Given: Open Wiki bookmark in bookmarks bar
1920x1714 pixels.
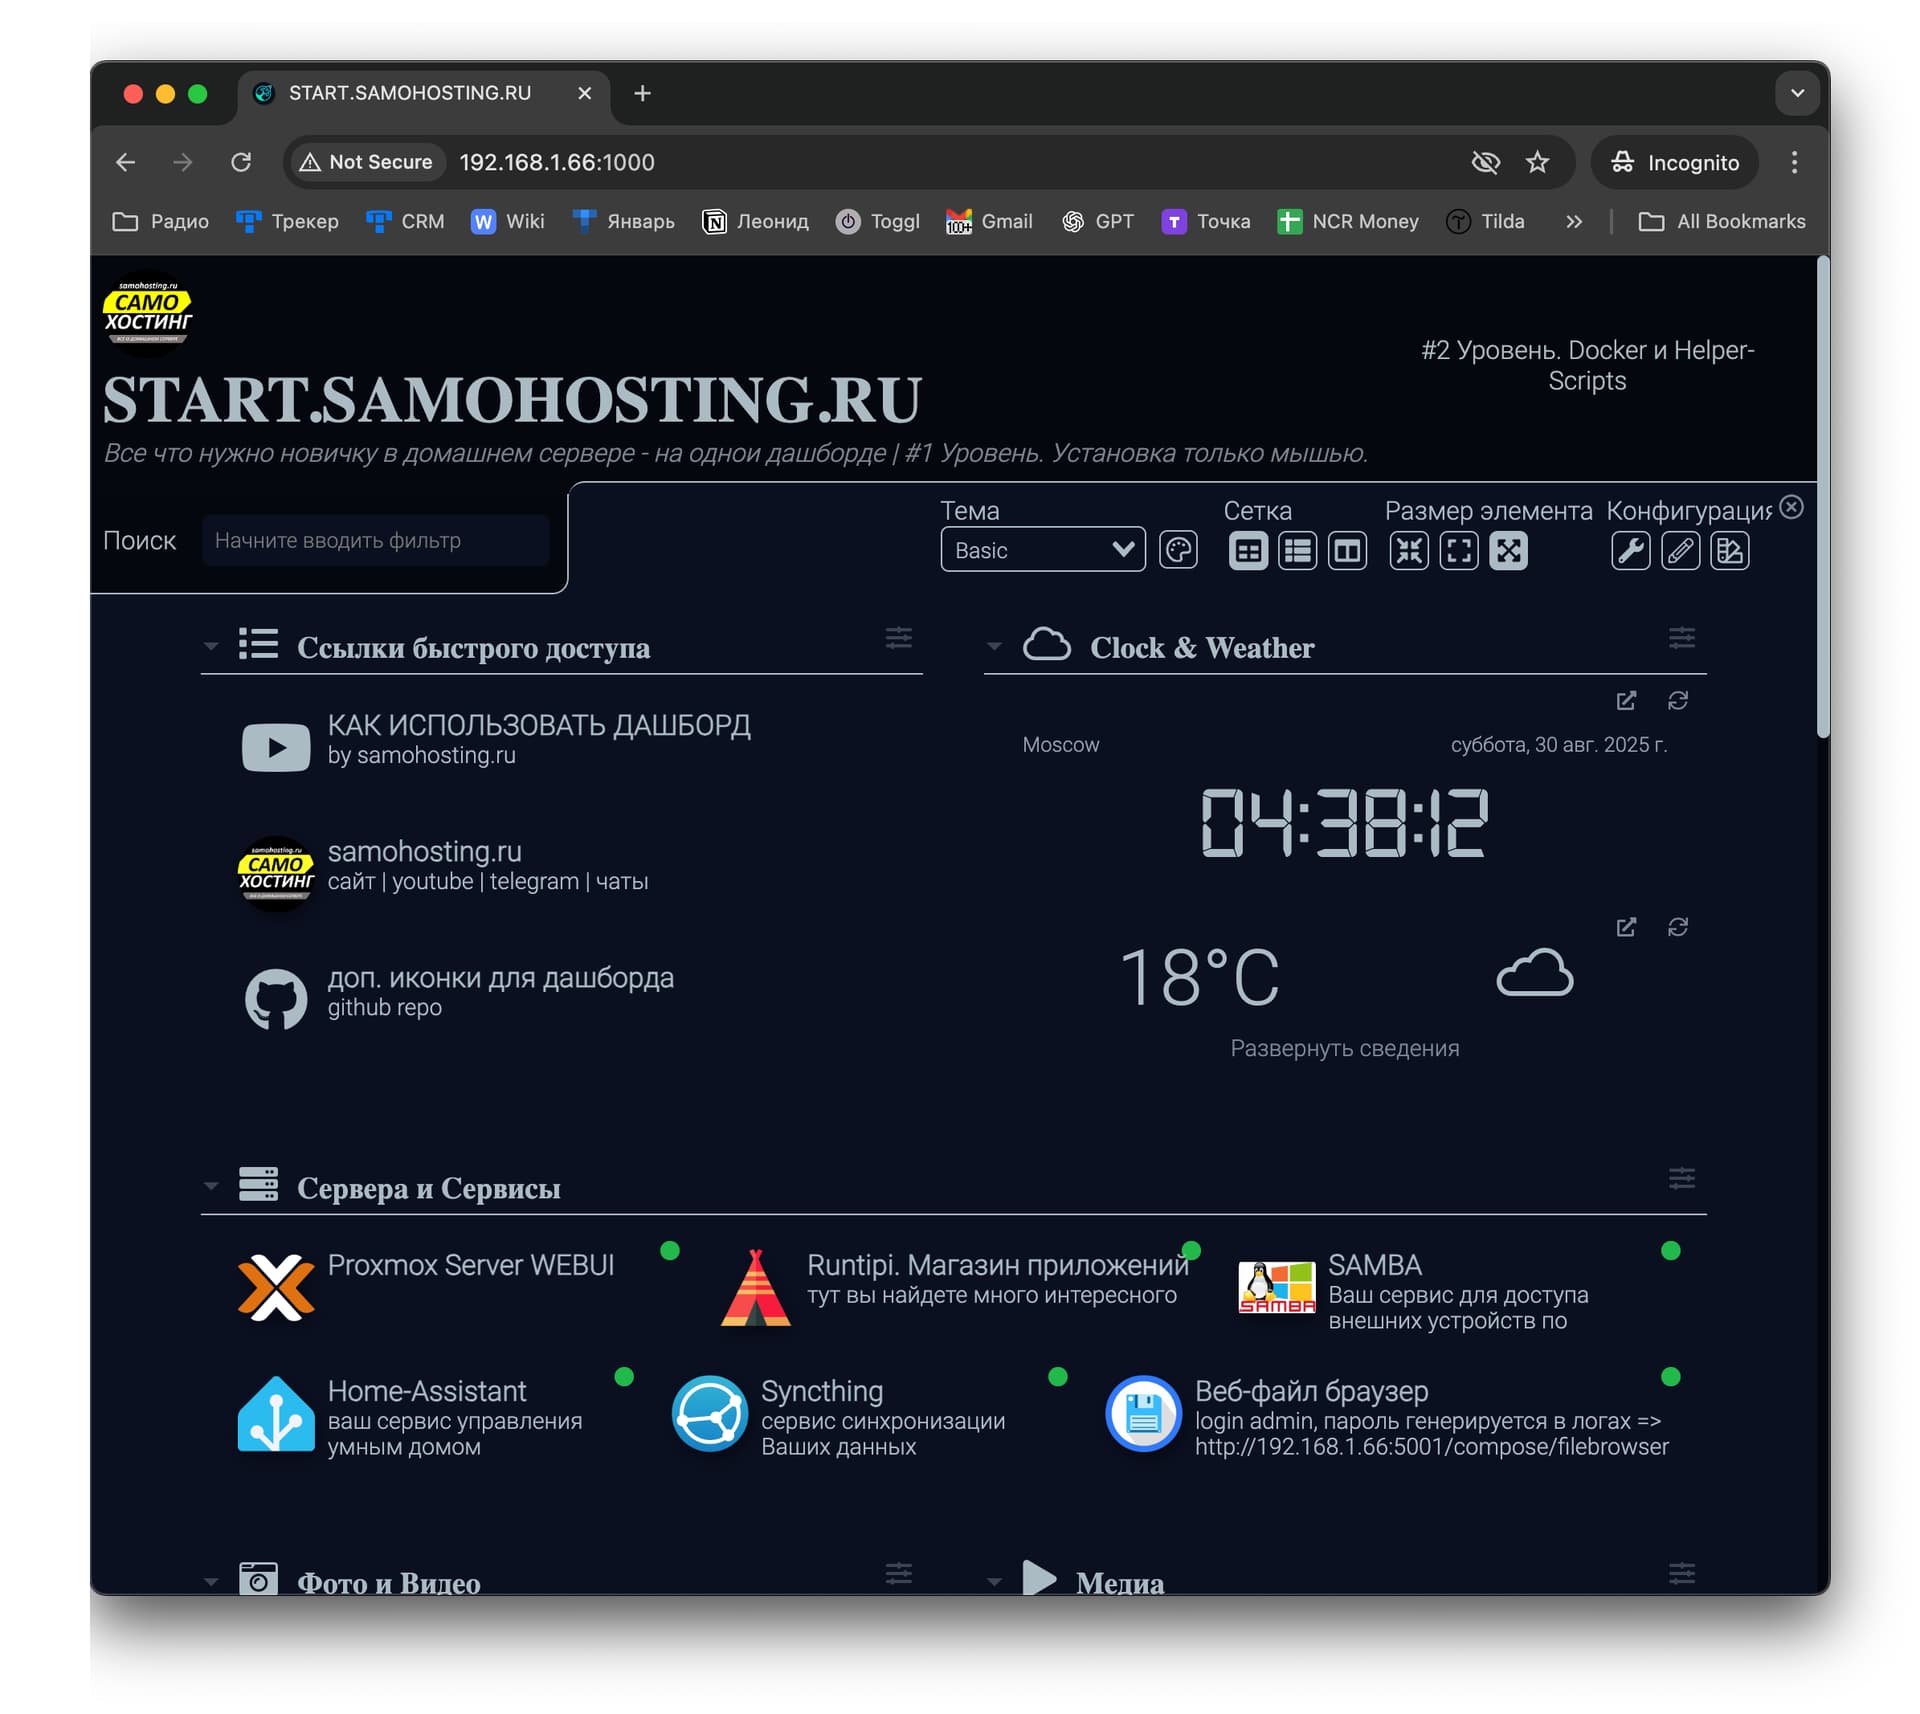Looking at the screenshot, I should pyautogui.click(x=508, y=221).
